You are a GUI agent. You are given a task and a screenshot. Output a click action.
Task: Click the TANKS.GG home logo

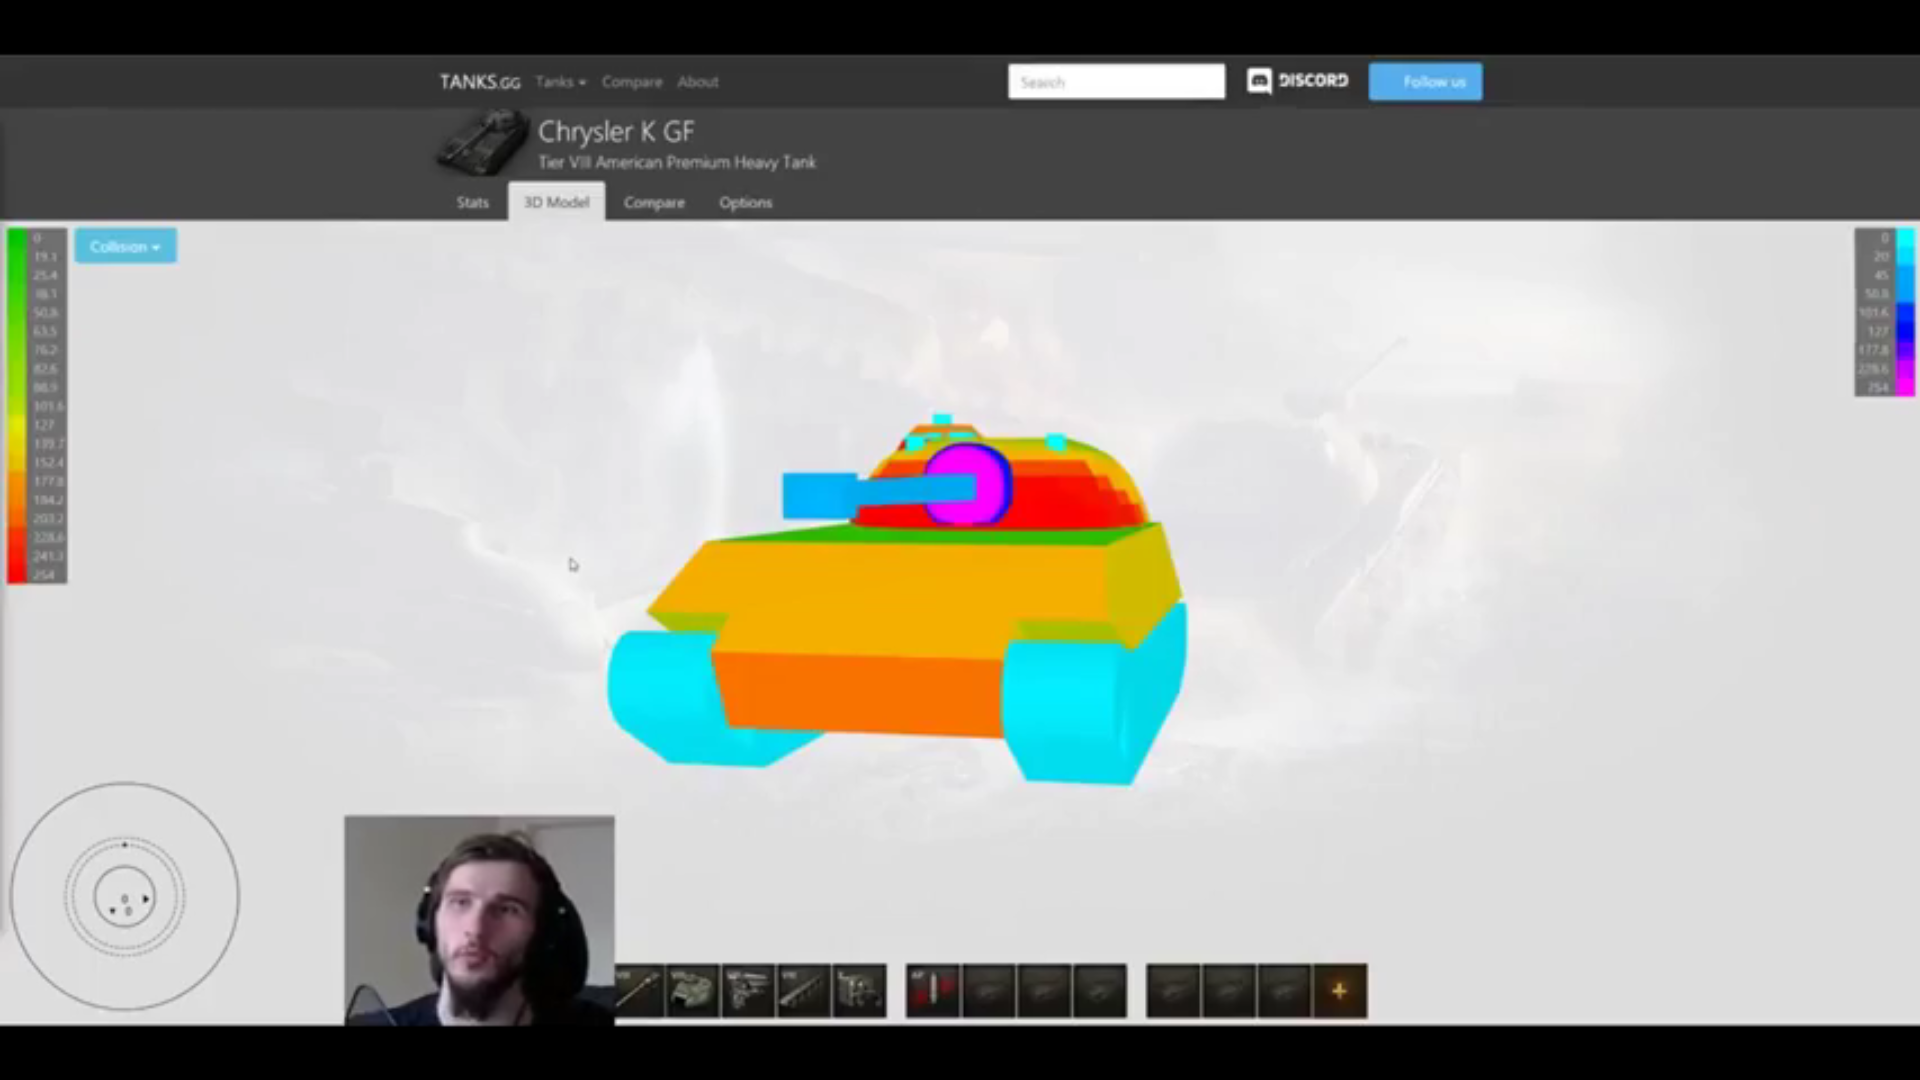479,82
